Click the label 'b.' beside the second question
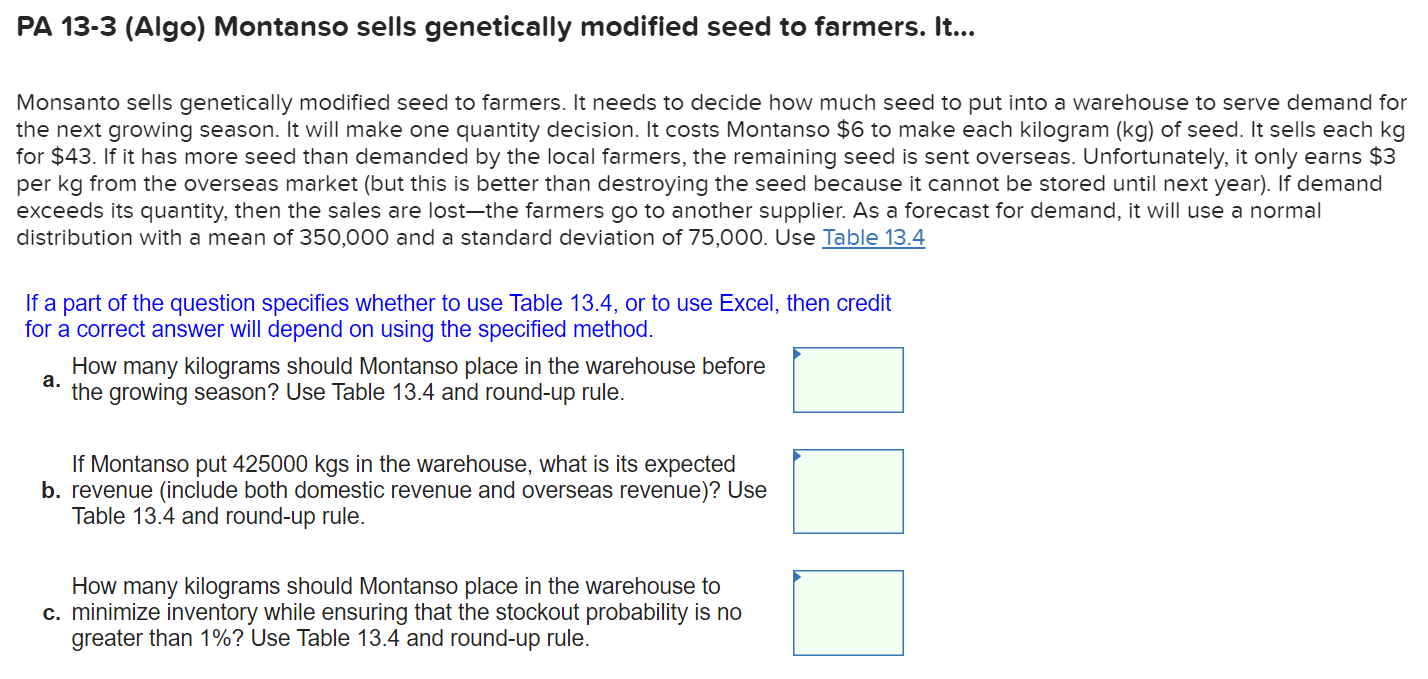Viewport: 1428px width, 679px height. (x=50, y=491)
